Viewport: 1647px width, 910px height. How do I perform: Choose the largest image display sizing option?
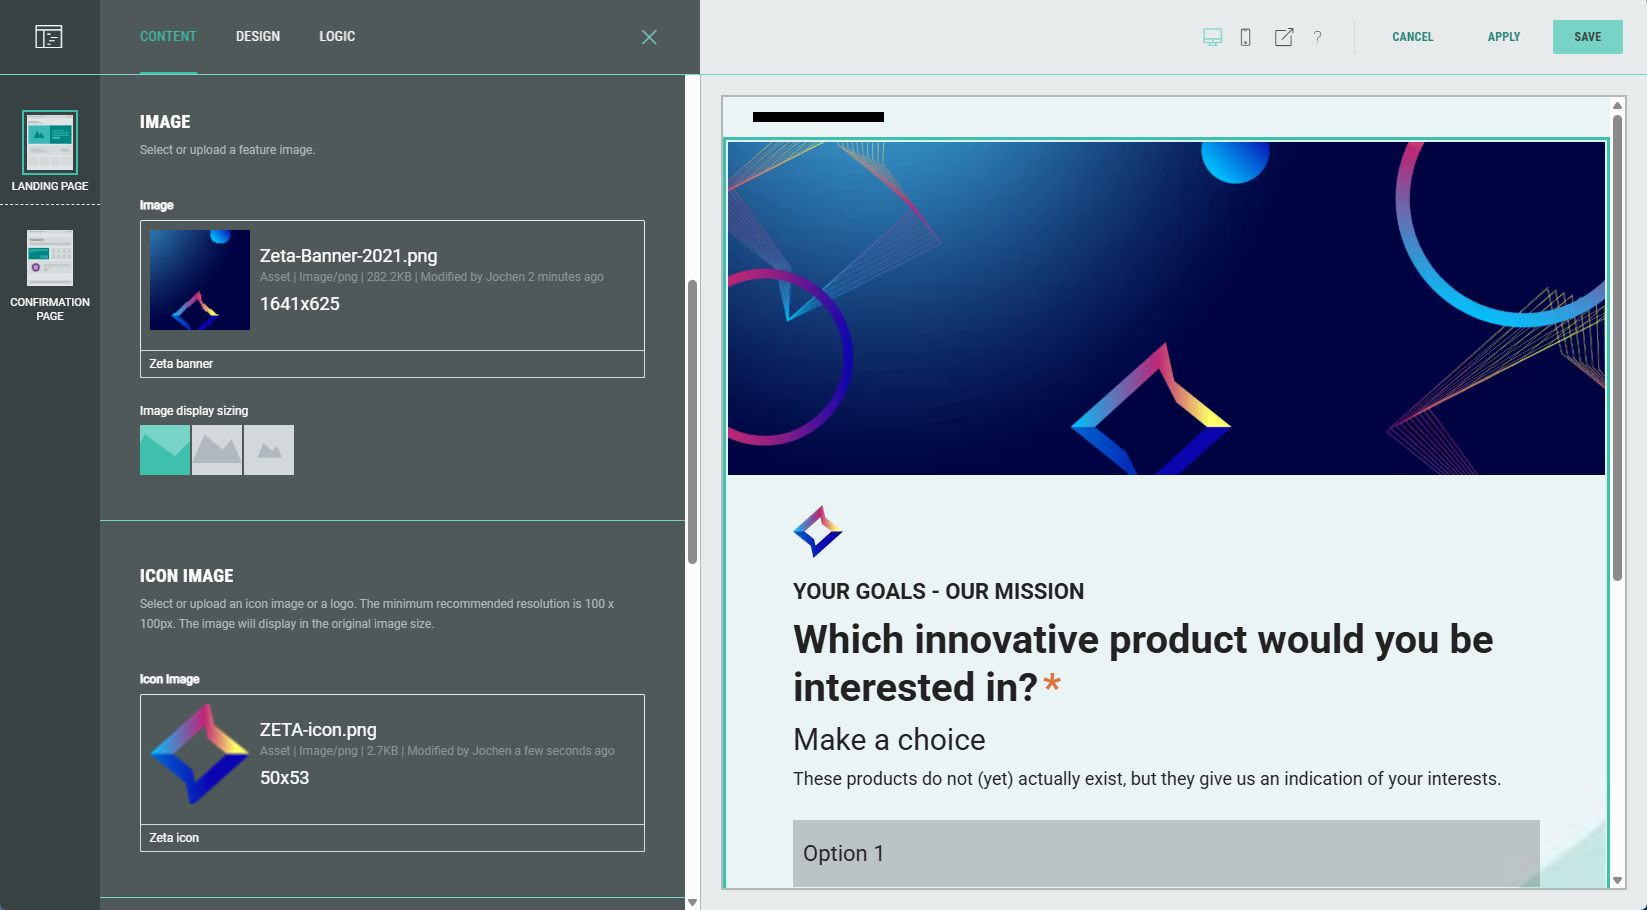click(x=165, y=450)
